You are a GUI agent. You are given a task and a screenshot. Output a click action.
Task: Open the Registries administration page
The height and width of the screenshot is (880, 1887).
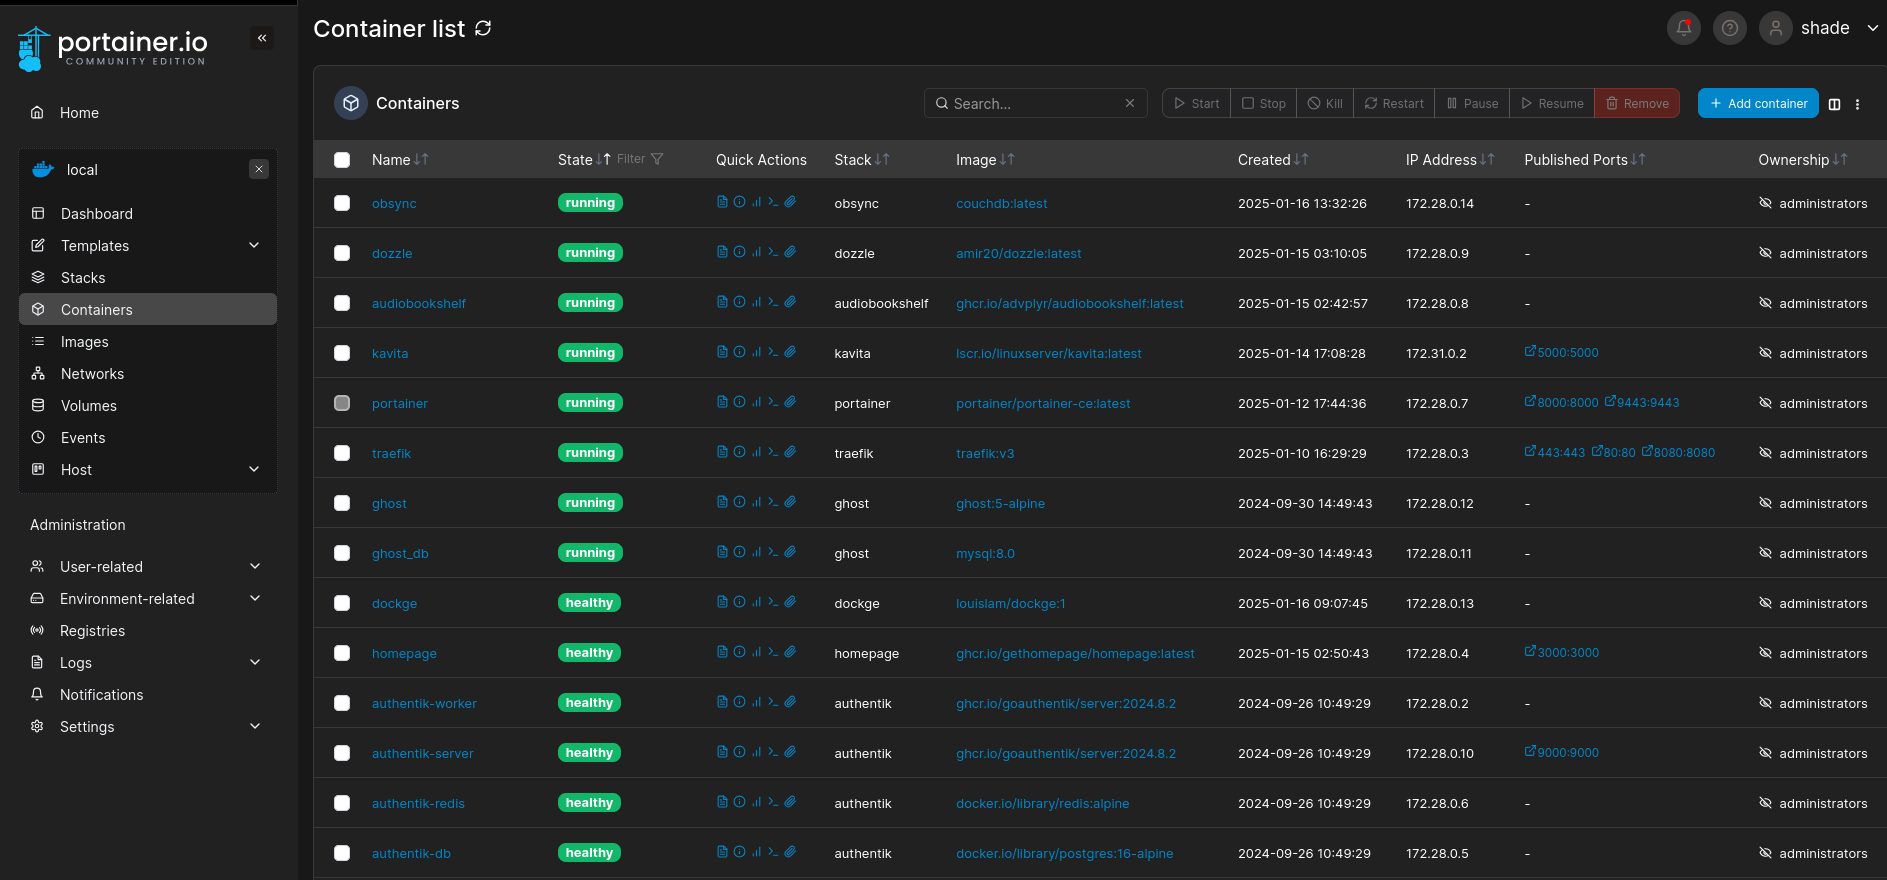(x=148, y=630)
